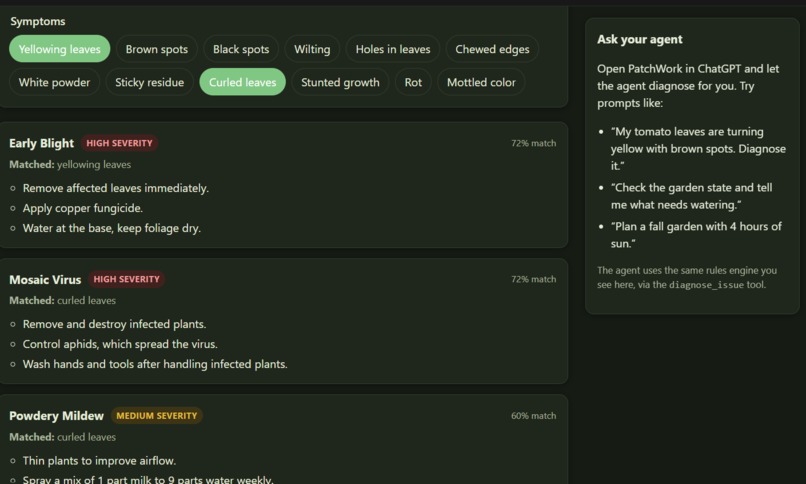Click the 'Ask your agent' heading
Screen dimensions: 806x484
(639, 40)
